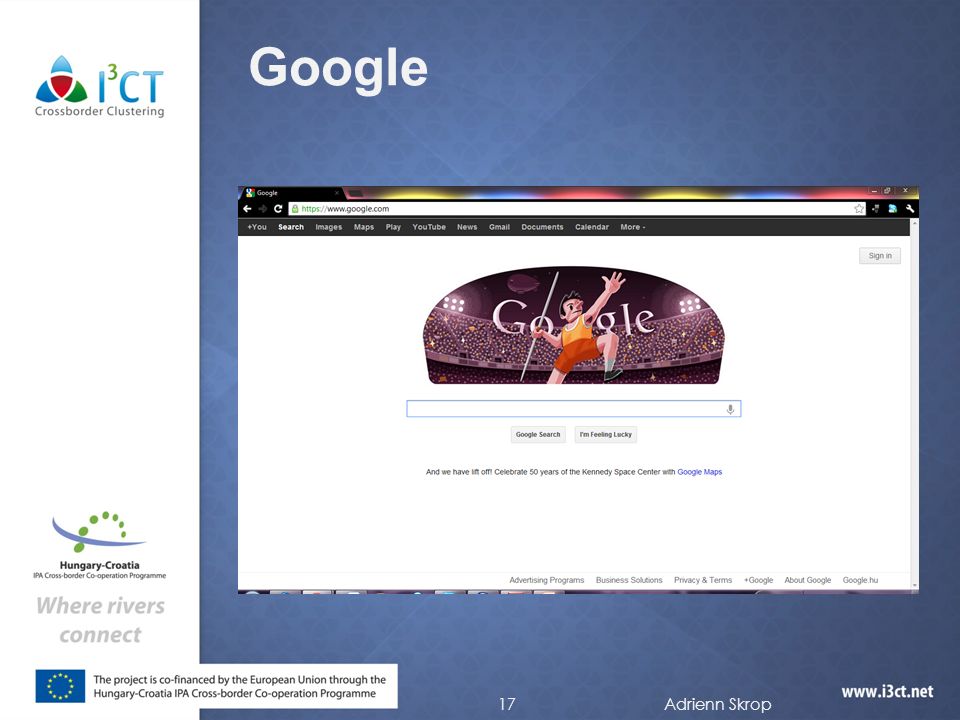Click the www.i3ct.net text
The image size is (960, 720).
coord(887,692)
